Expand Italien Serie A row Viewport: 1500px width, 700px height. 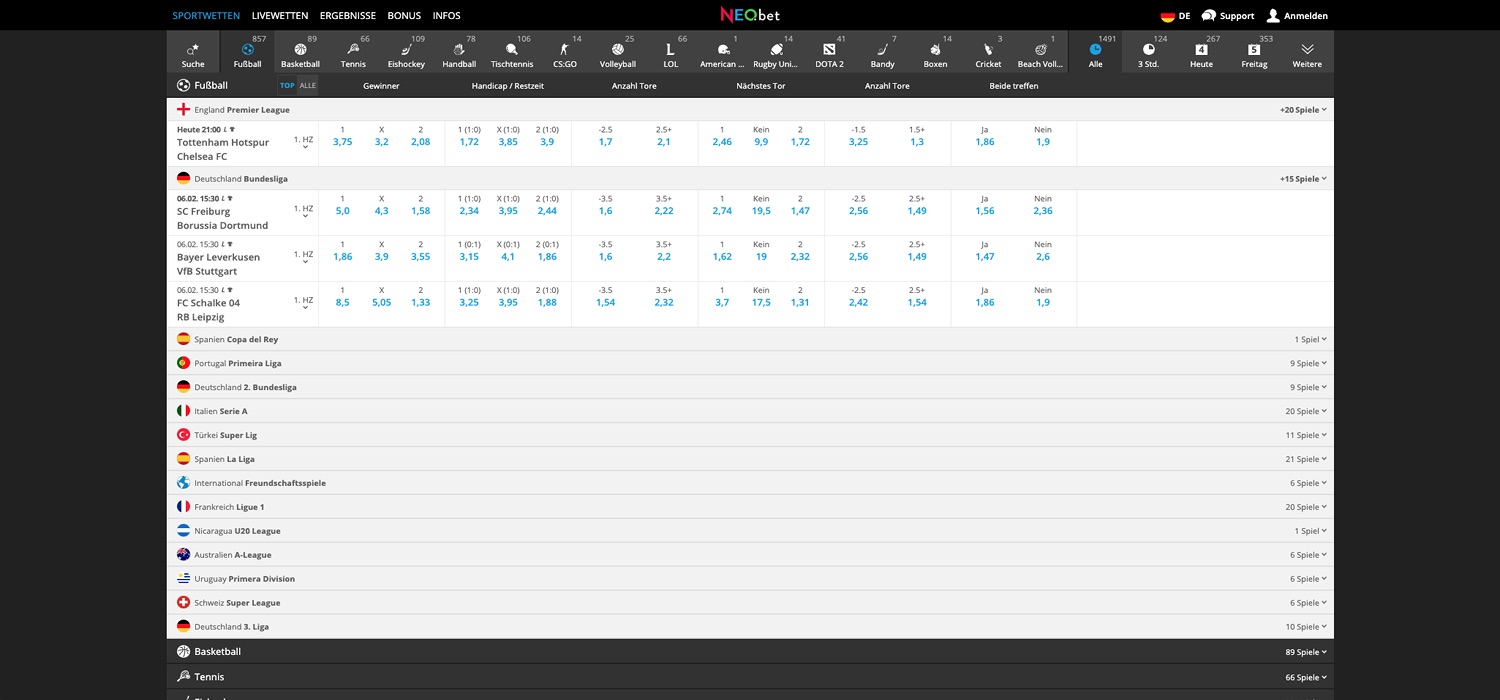(x=750, y=411)
